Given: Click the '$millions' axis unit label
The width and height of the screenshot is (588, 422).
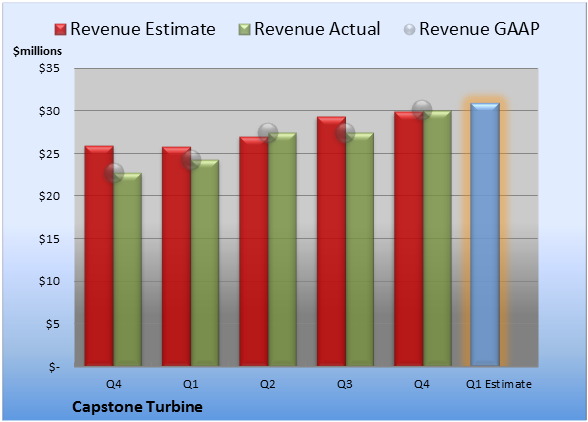Looking at the screenshot, I should pyautogui.click(x=38, y=51).
